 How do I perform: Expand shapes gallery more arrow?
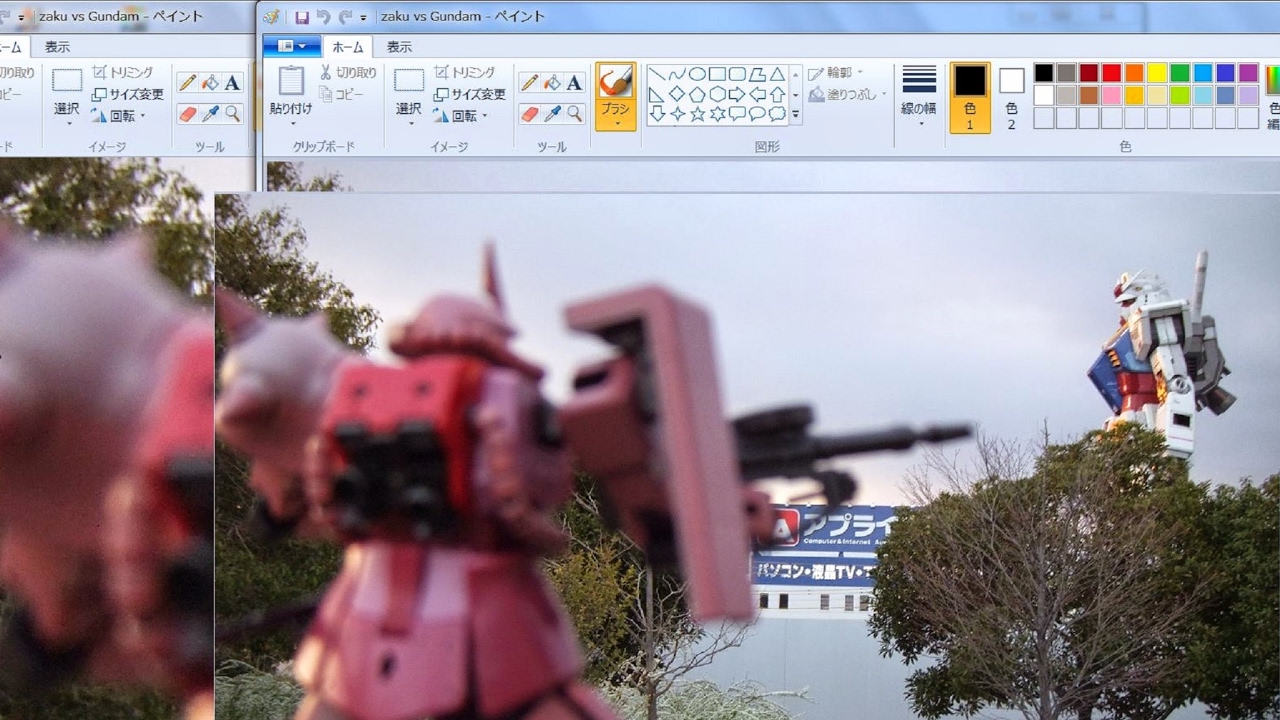796,115
